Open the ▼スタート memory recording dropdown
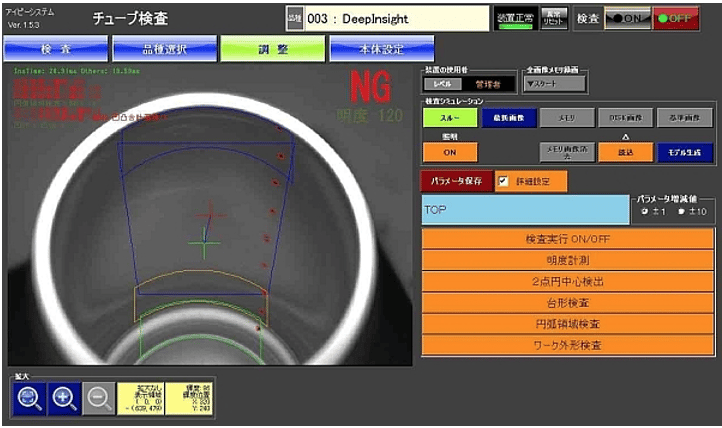The height and width of the screenshot is (428, 722). pyautogui.click(x=555, y=84)
